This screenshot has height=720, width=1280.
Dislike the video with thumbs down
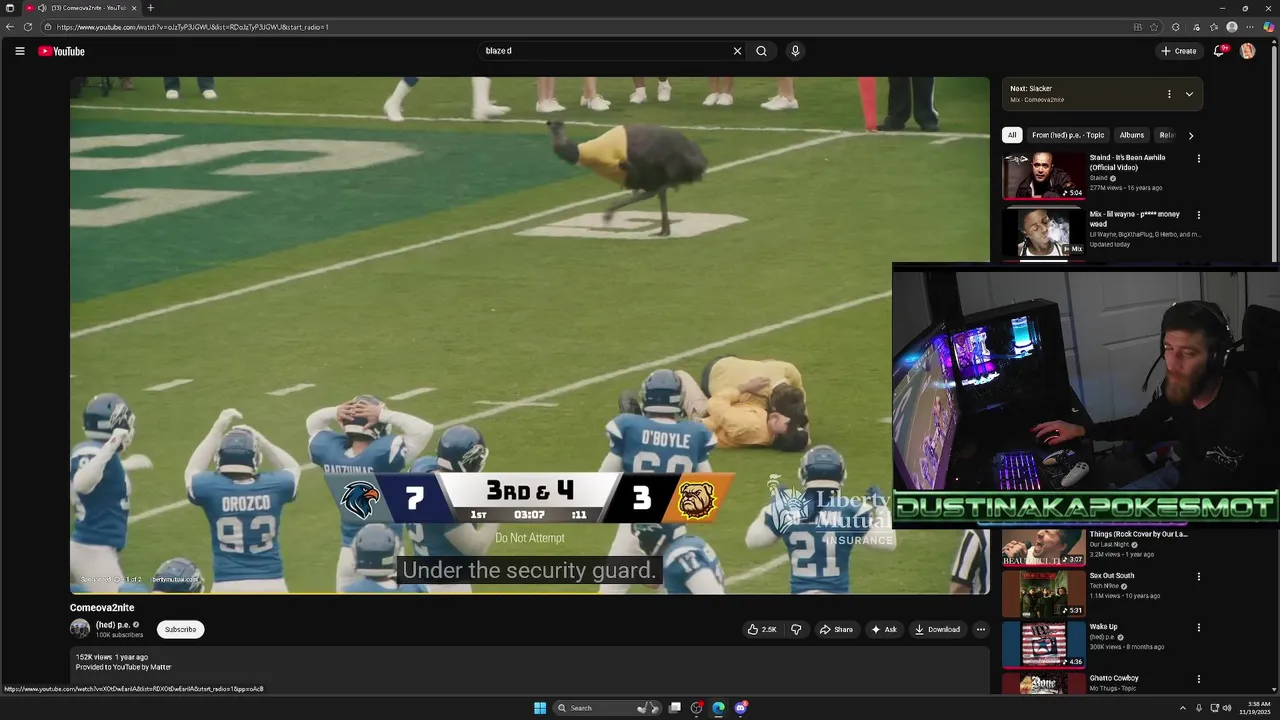tap(796, 629)
